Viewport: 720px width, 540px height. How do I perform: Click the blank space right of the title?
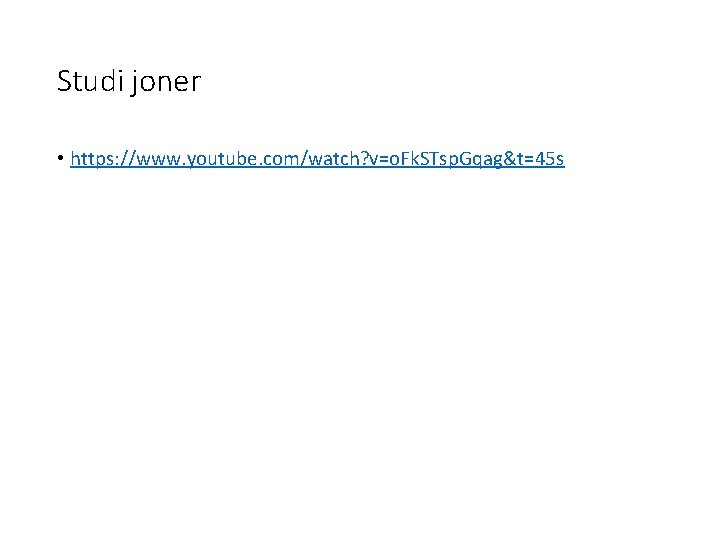[450, 82]
